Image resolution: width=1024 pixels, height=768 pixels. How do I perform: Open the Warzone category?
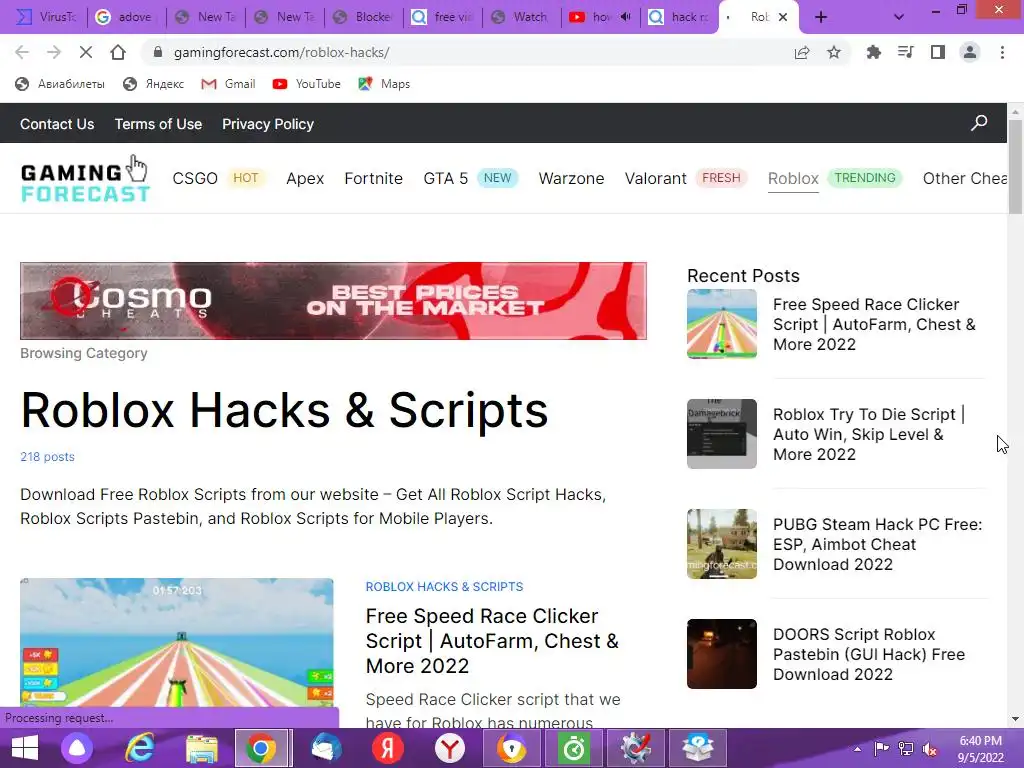(571, 178)
